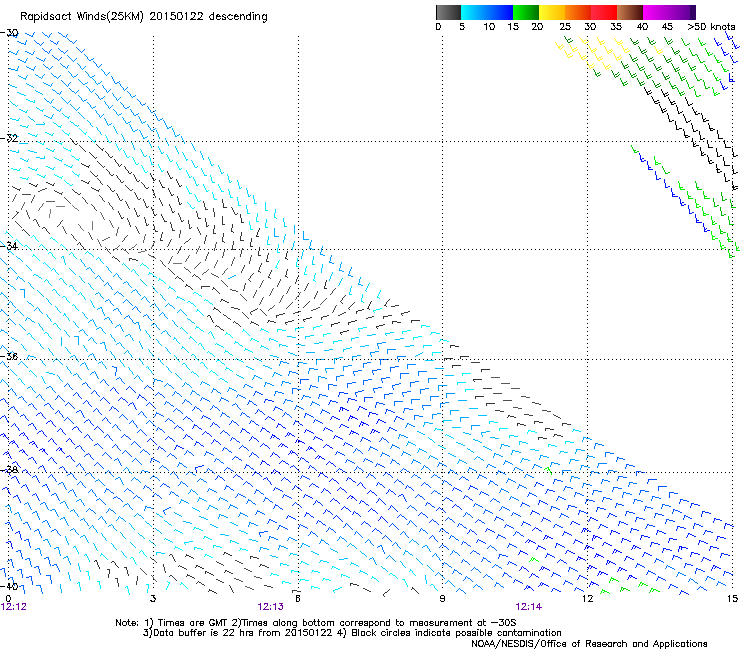This screenshot has width=740, height=650.
Task: Click the '3' longitude axis label
Action: (x=153, y=599)
